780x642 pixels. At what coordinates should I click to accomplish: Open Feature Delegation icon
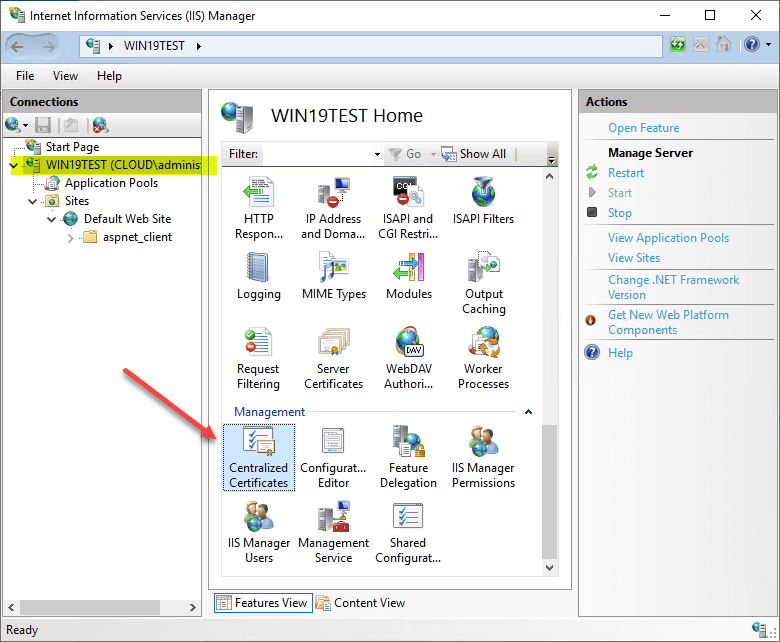click(x=408, y=458)
